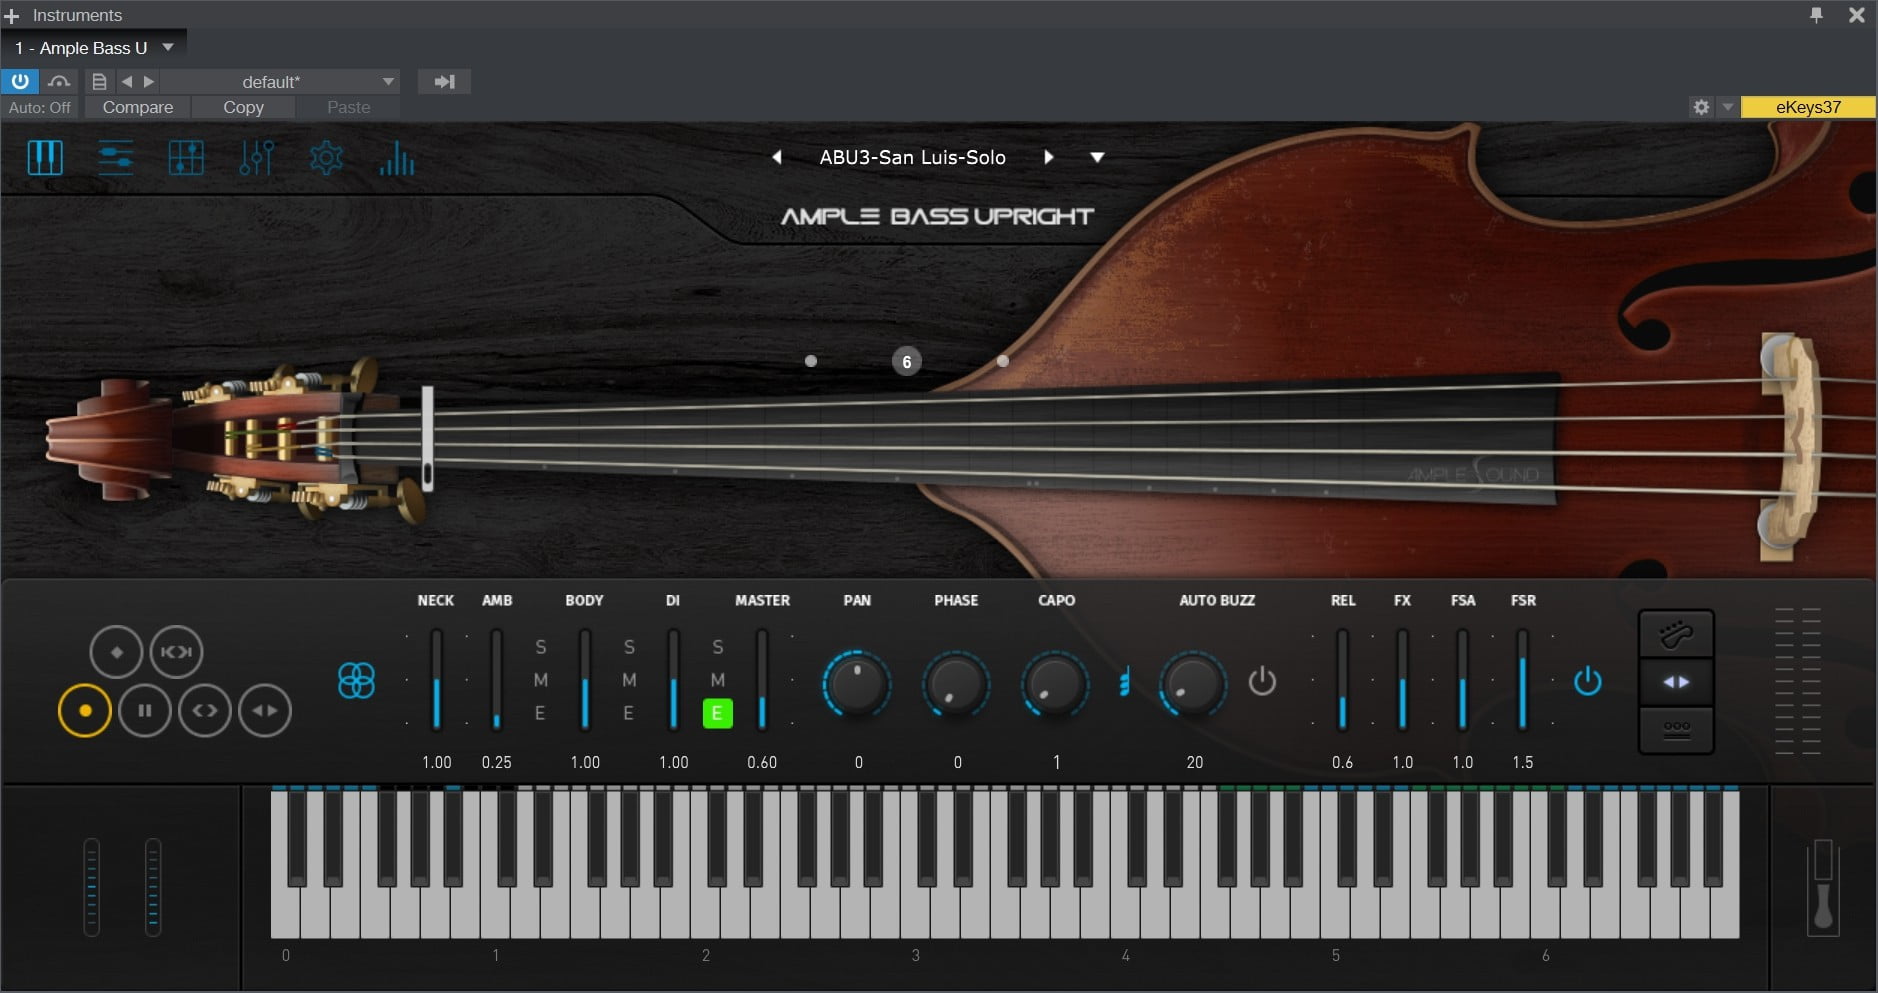This screenshot has width=1878, height=993.
Task: Toggle the Auto Buzz power button
Action: (x=1262, y=681)
